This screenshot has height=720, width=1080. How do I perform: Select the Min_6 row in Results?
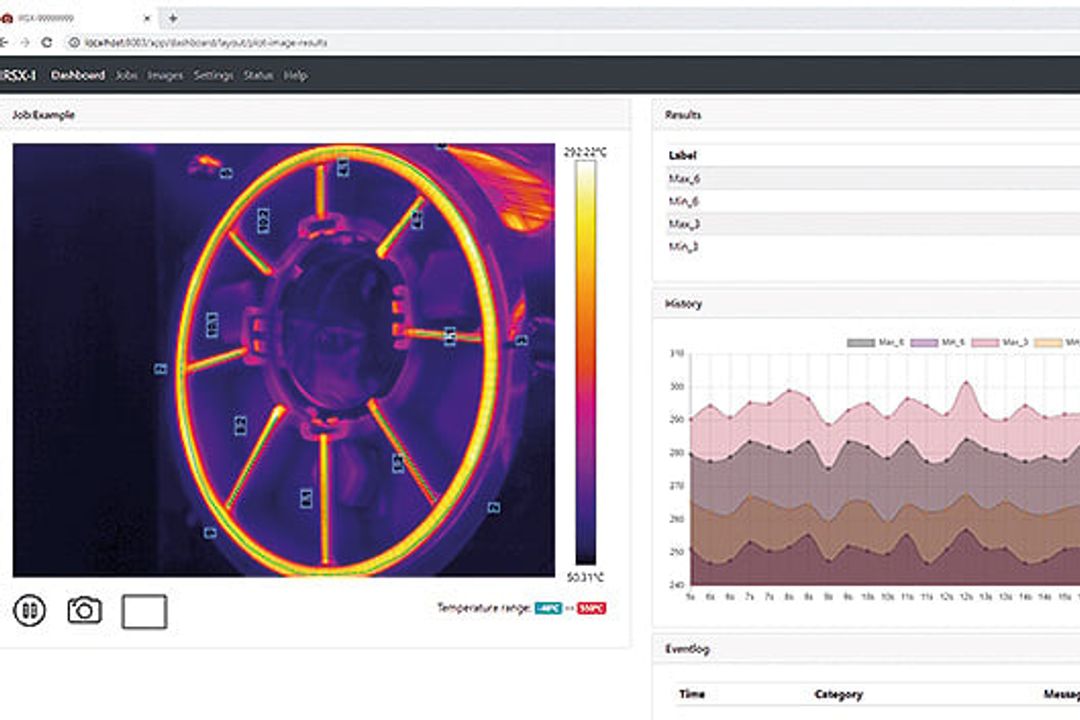pyautogui.click(x=873, y=201)
